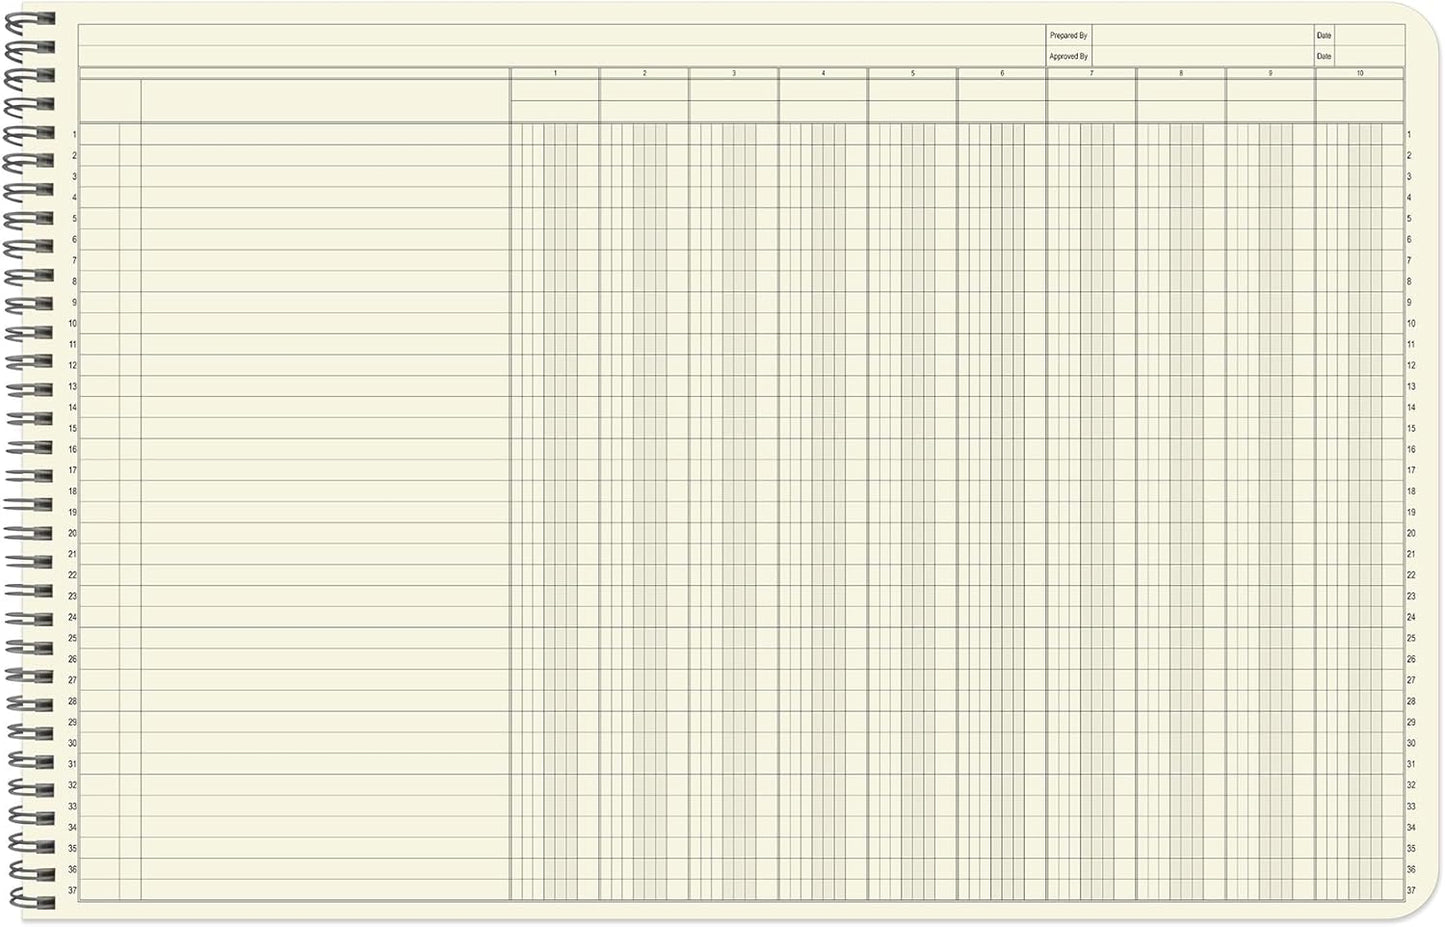Viewport: 1445px width, 927px height.
Task: Click the Approved By entry field
Action: click(x=1200, y=56)
